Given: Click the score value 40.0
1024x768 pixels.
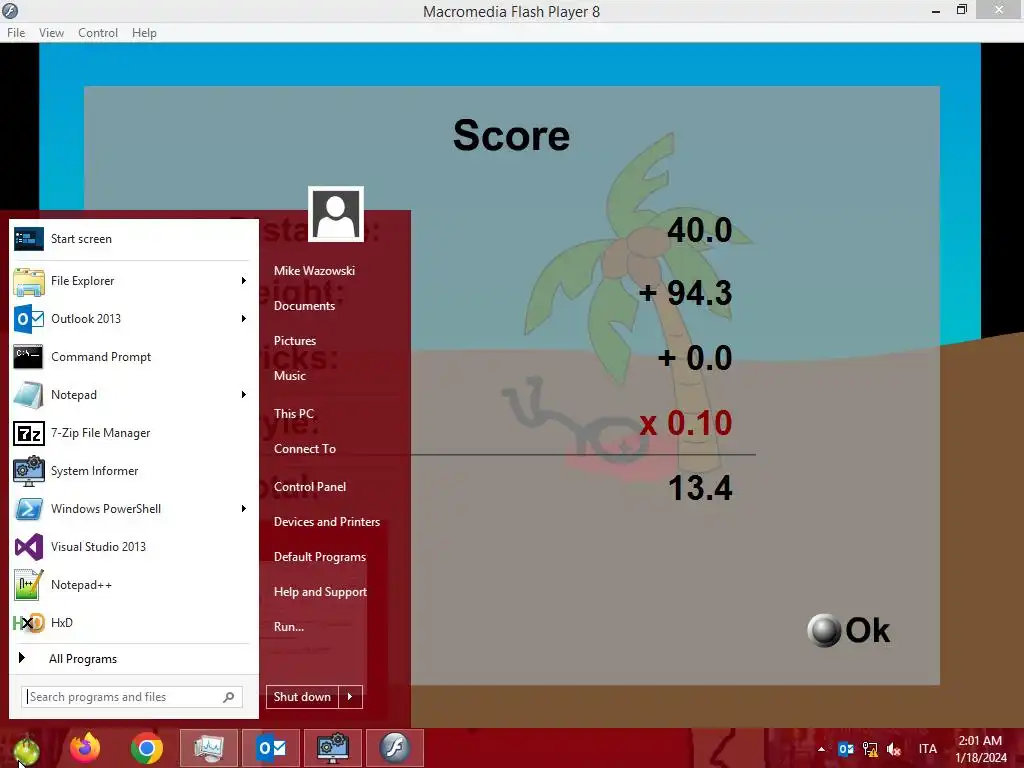Looking at the screenshot, I should point(699,231).
